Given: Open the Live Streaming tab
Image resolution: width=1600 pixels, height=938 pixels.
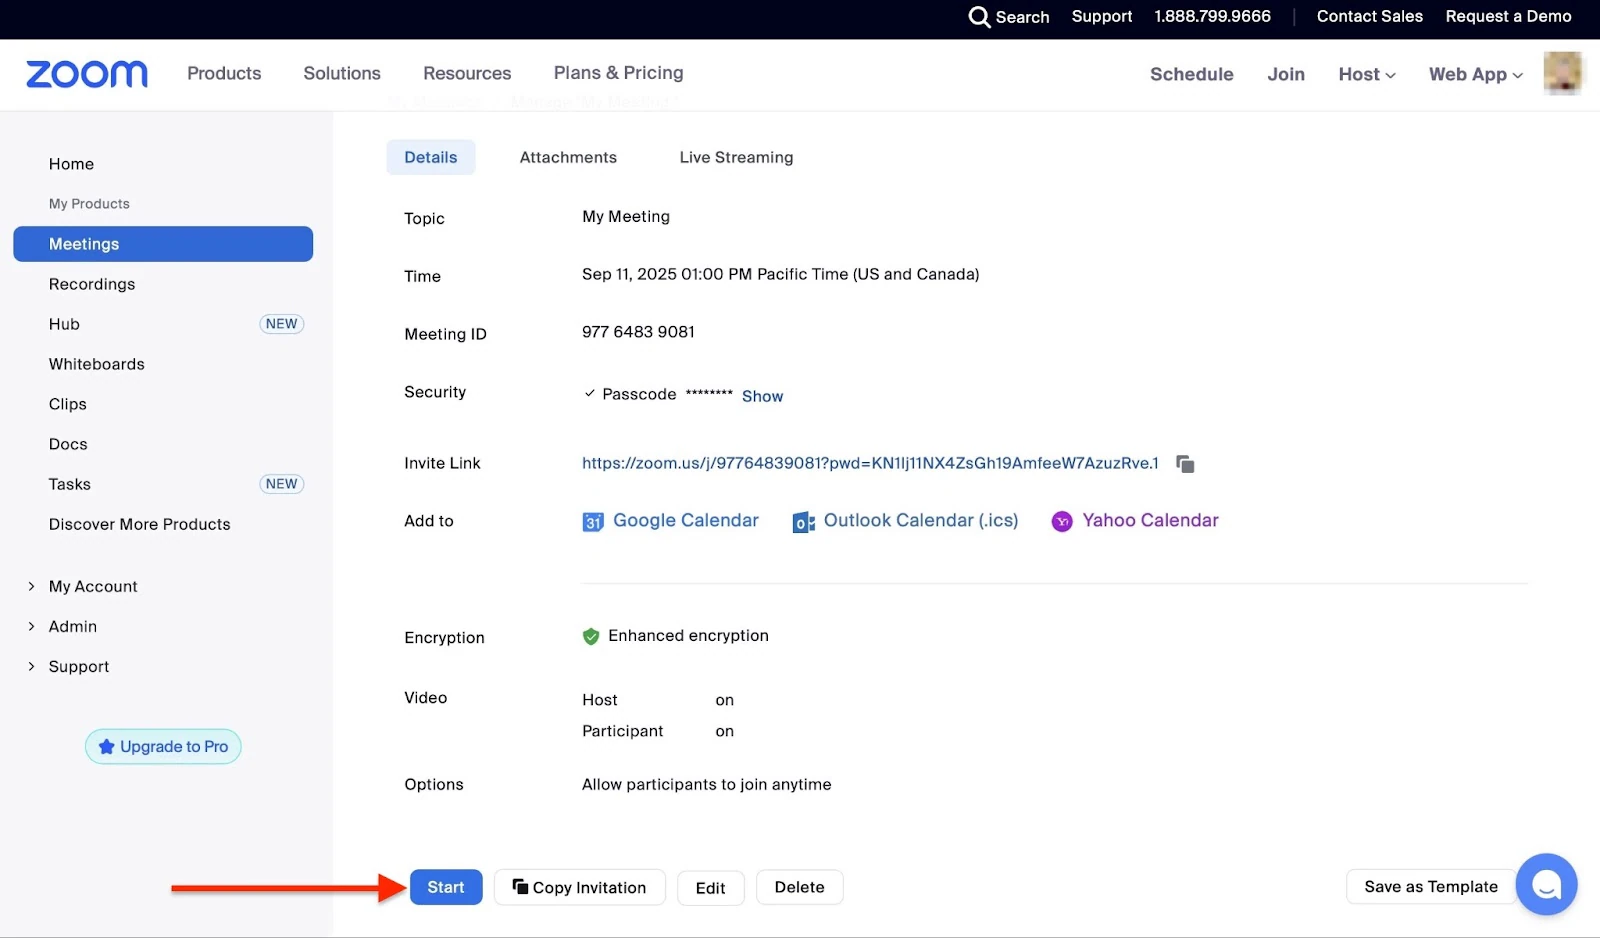Looking at the screenshot, I should click(736, 157).
